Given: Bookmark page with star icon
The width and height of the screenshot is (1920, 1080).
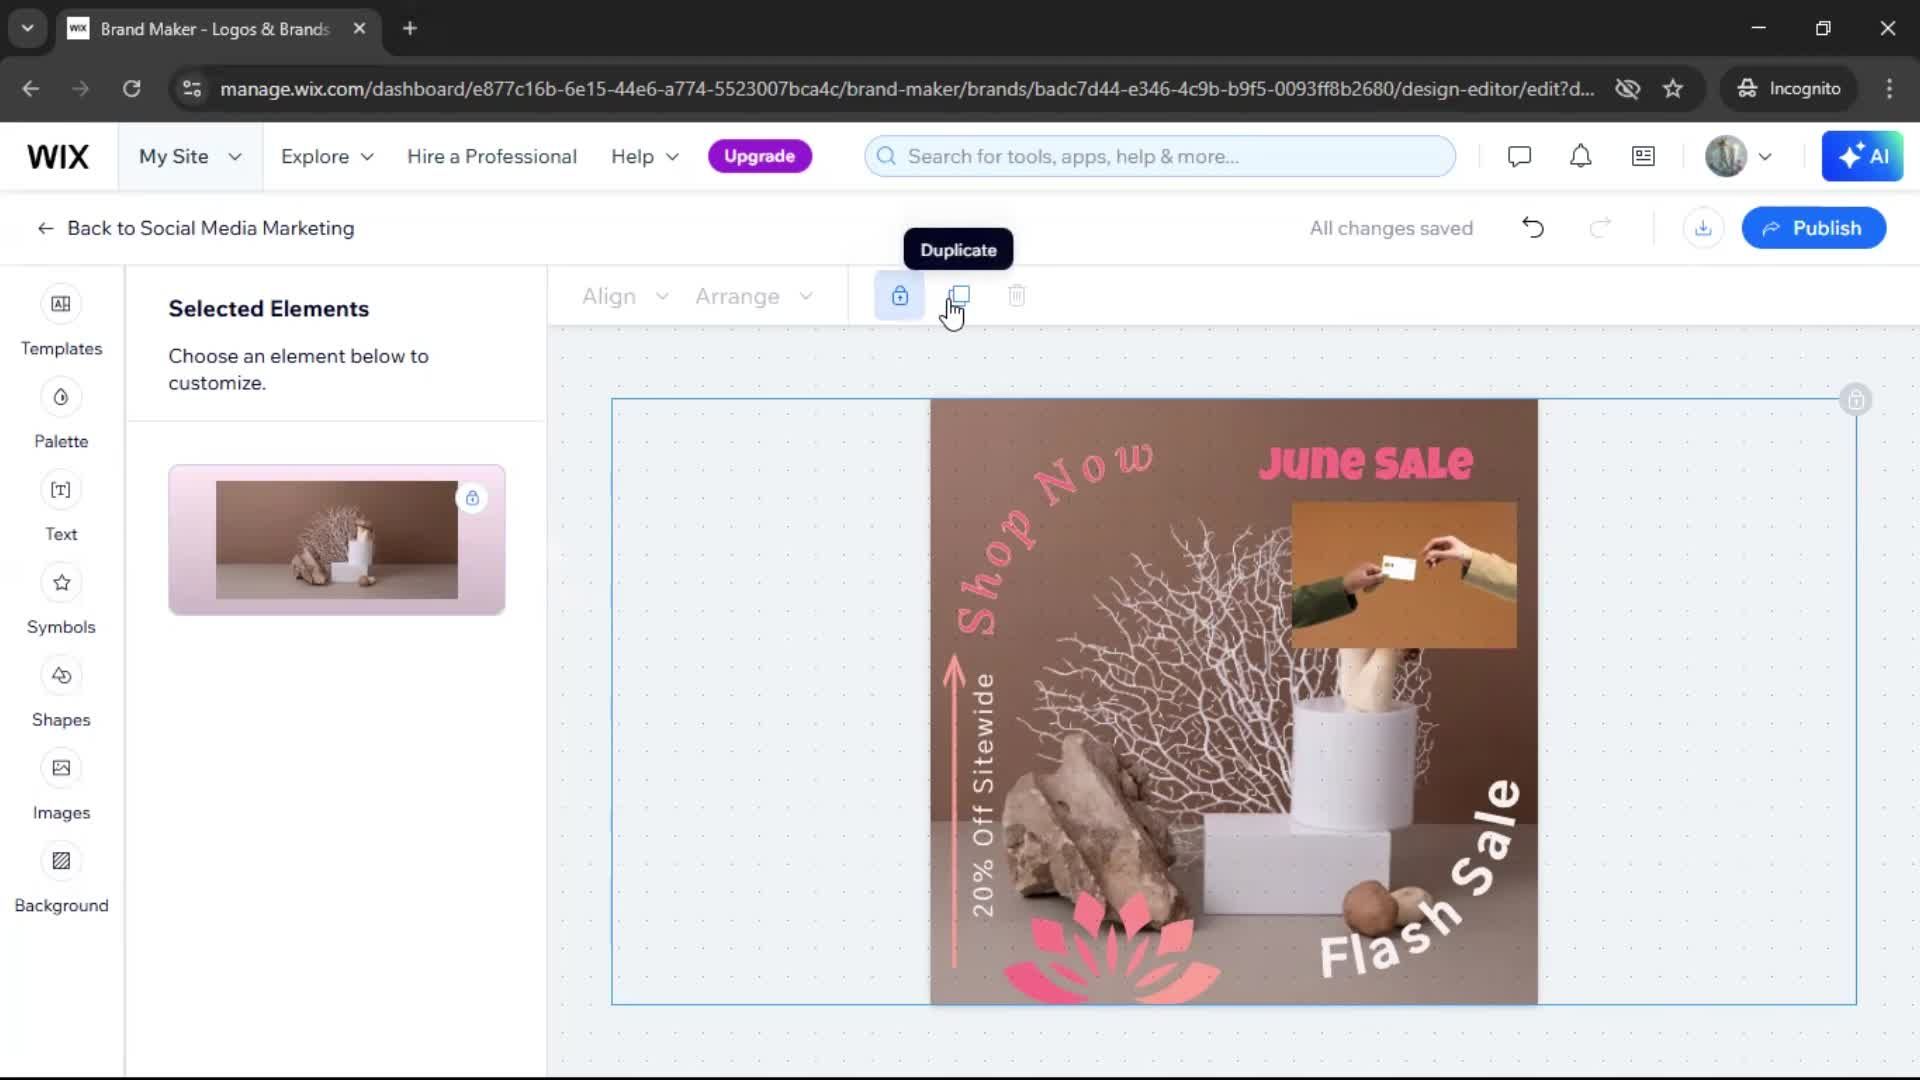Looking at the screenshot, I should 1673,89.
